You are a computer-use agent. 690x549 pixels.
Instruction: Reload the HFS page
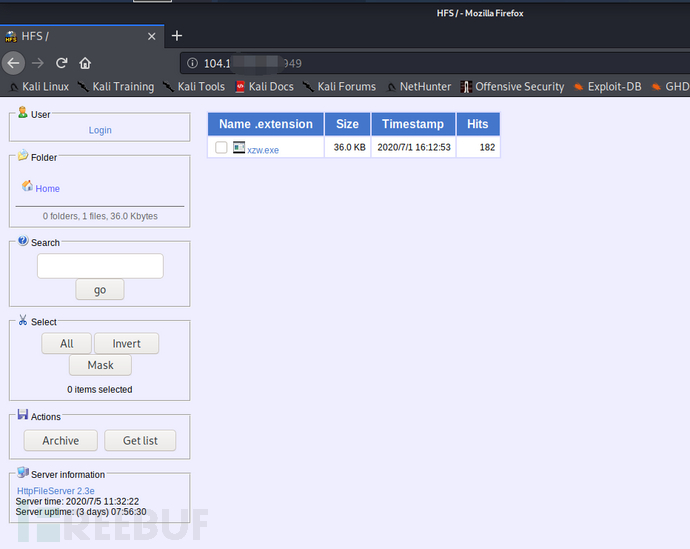click(62, 63)
